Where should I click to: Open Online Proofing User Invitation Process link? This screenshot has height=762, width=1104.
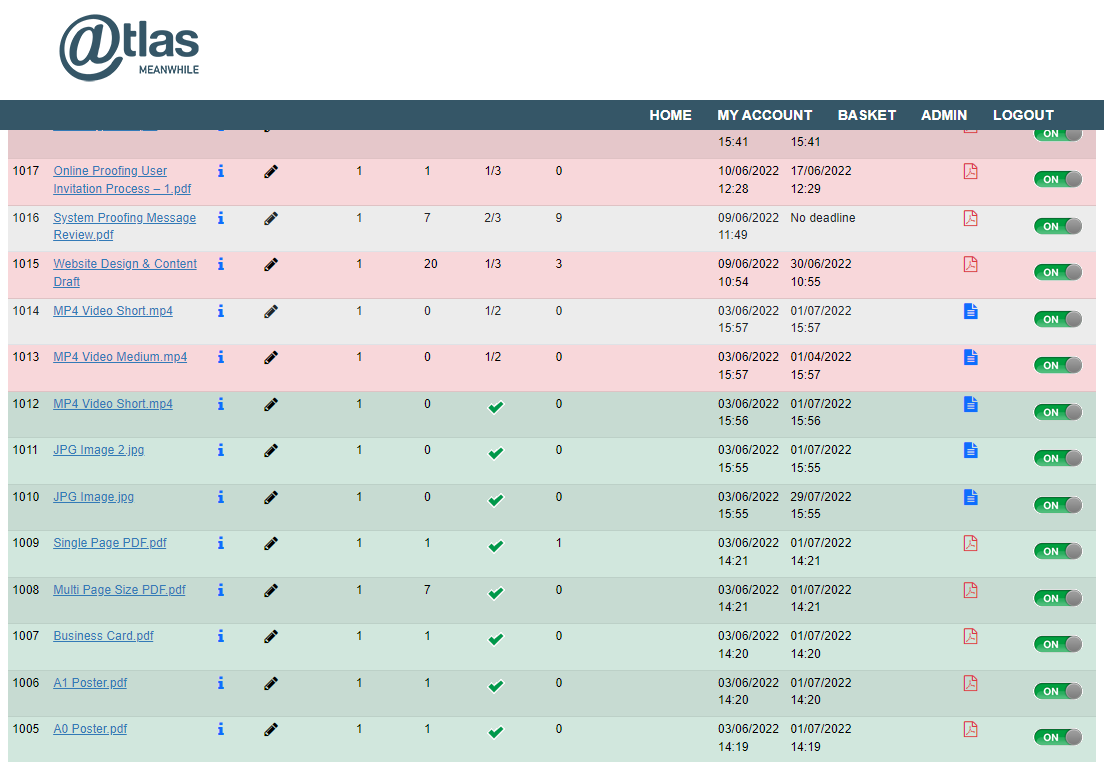(123, 180)
